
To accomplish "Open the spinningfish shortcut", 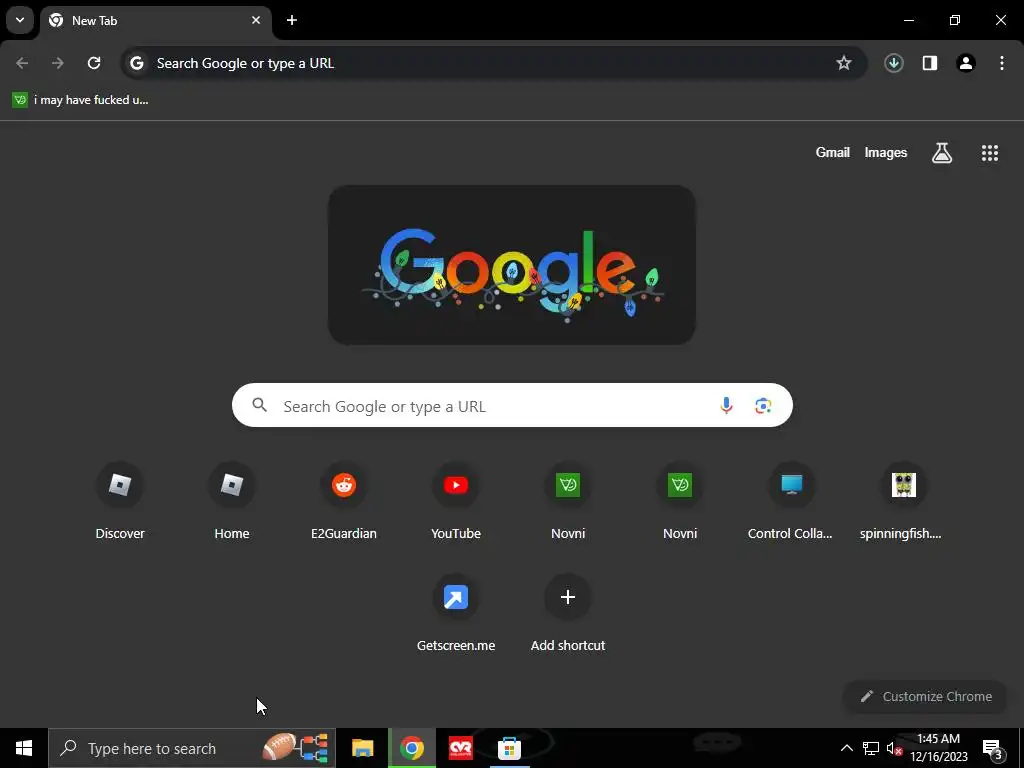I will (903, 503).
